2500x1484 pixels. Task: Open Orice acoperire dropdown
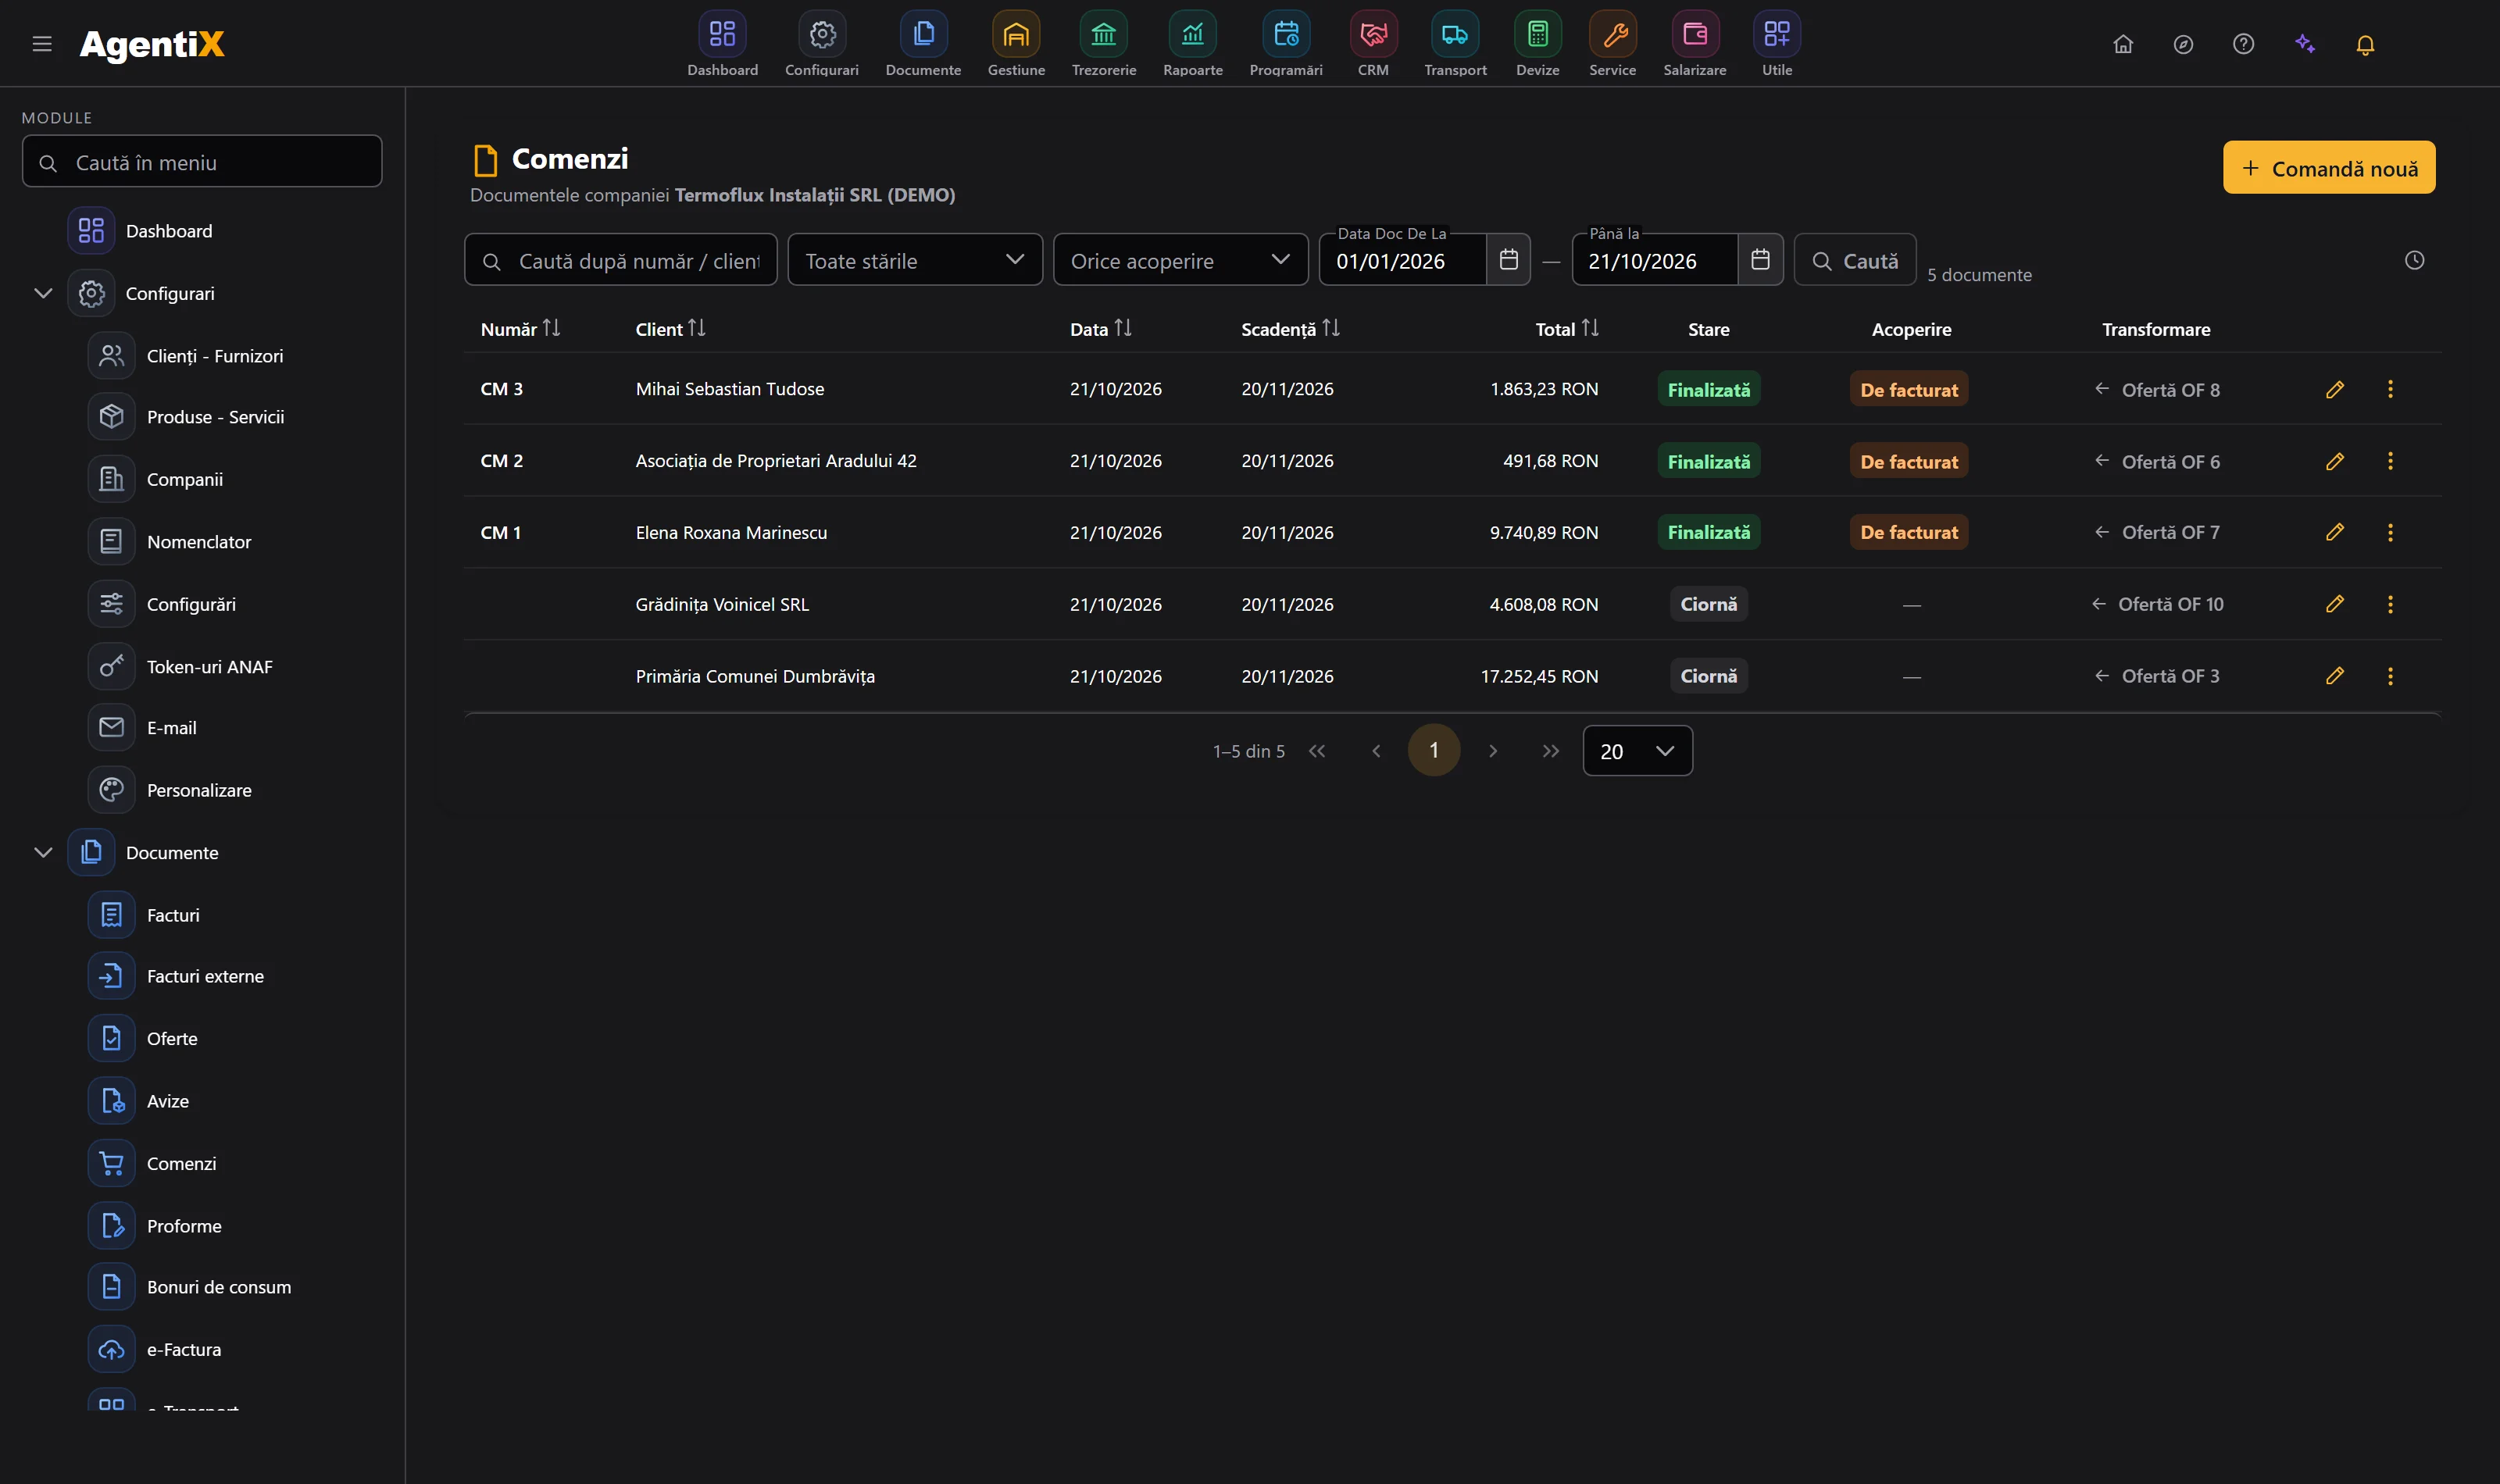pyautogui.click(x=1180, y=260)
